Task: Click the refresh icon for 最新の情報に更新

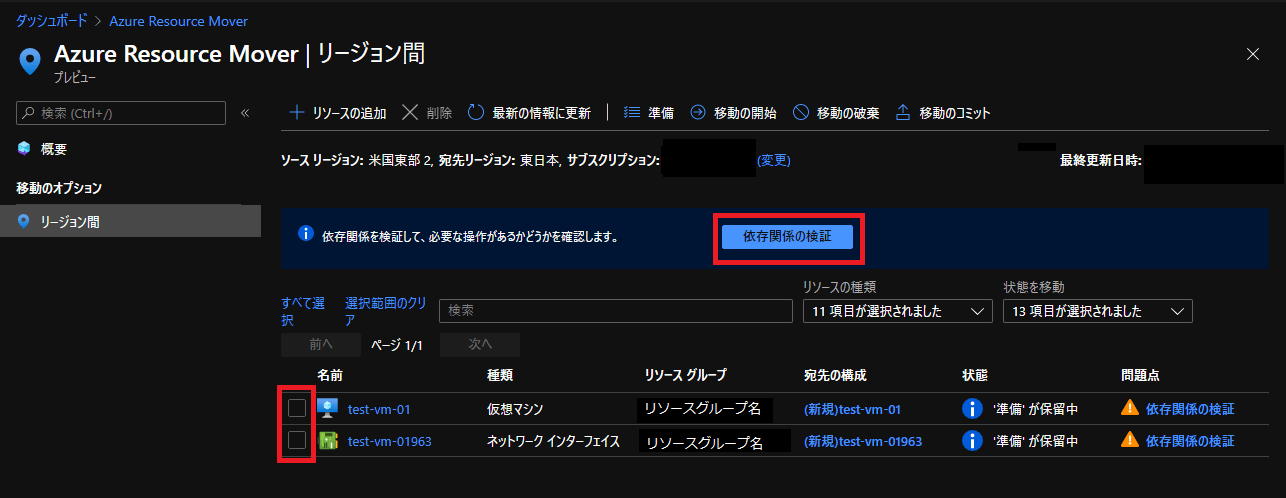Action: [476, 113]
